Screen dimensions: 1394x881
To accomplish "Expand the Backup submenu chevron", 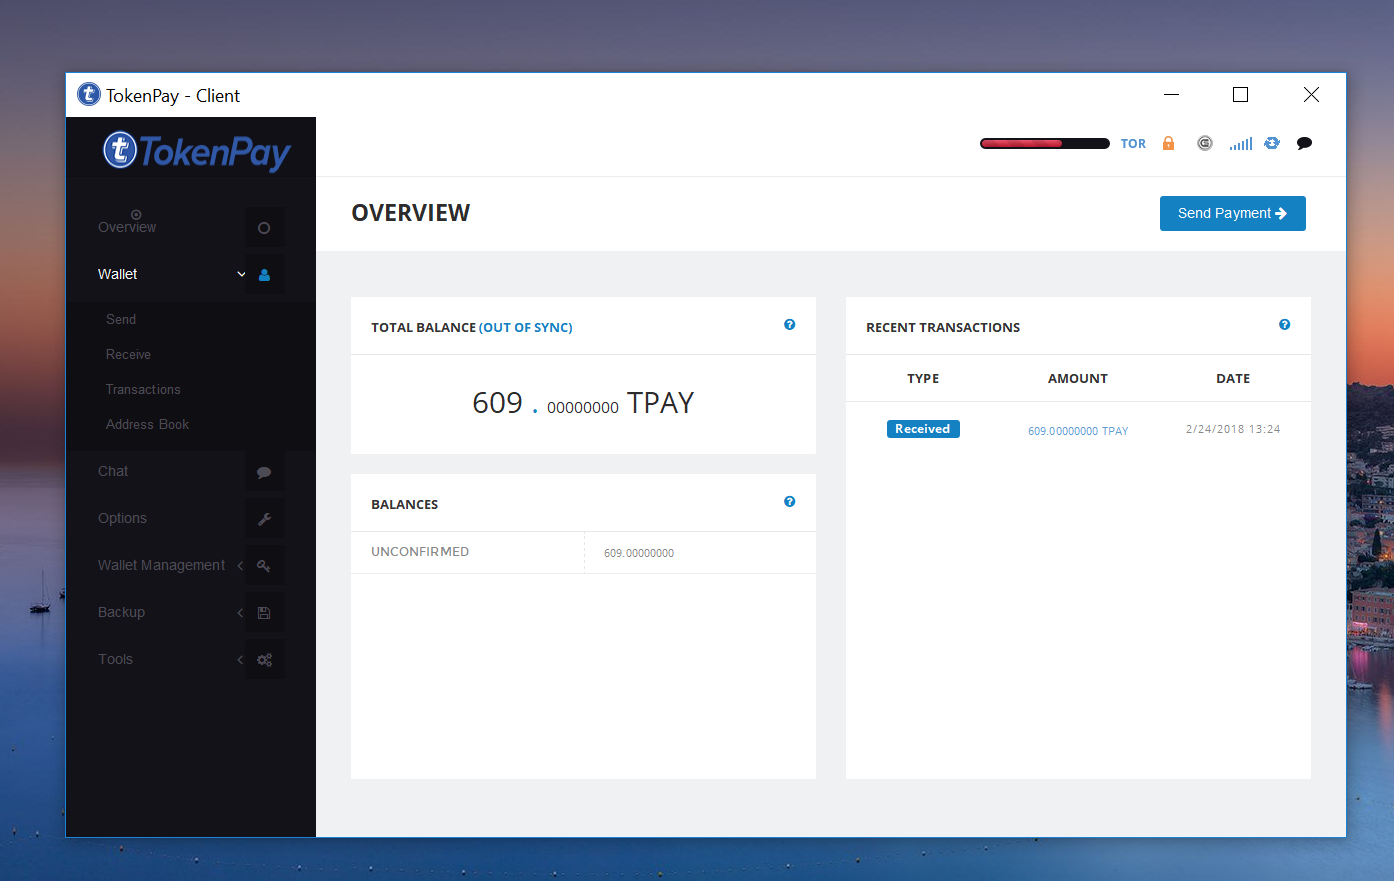I will 240,613.
